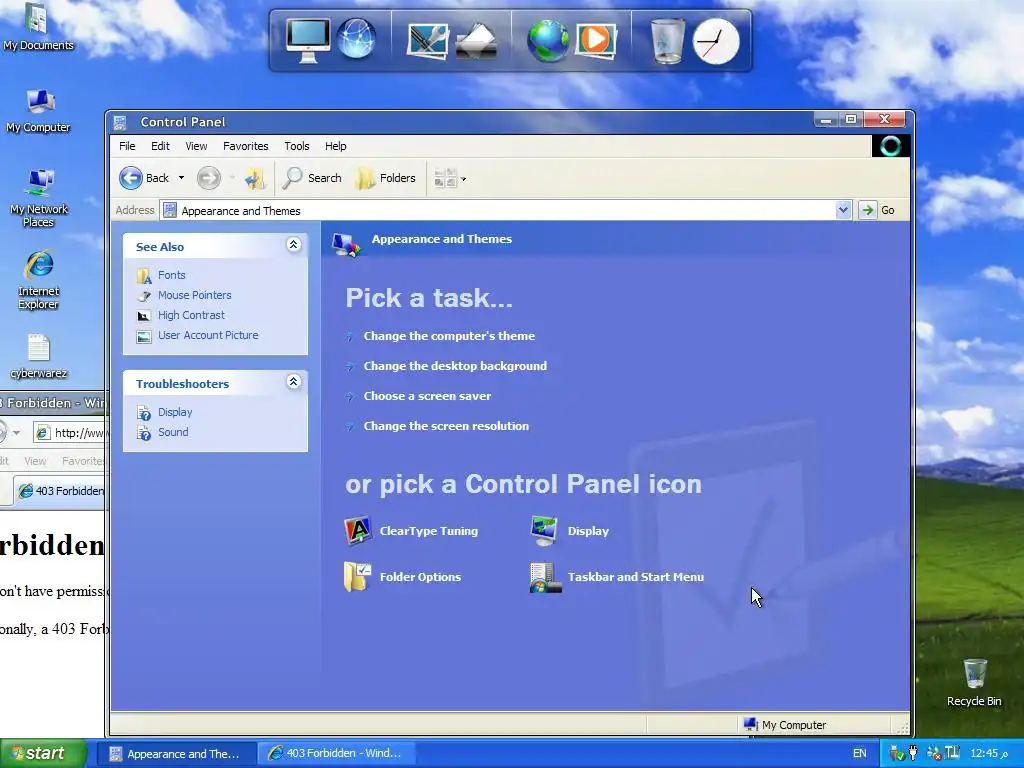1024x768 pixels.
Task: Open the Tools menu
Action: click(296, 146)
